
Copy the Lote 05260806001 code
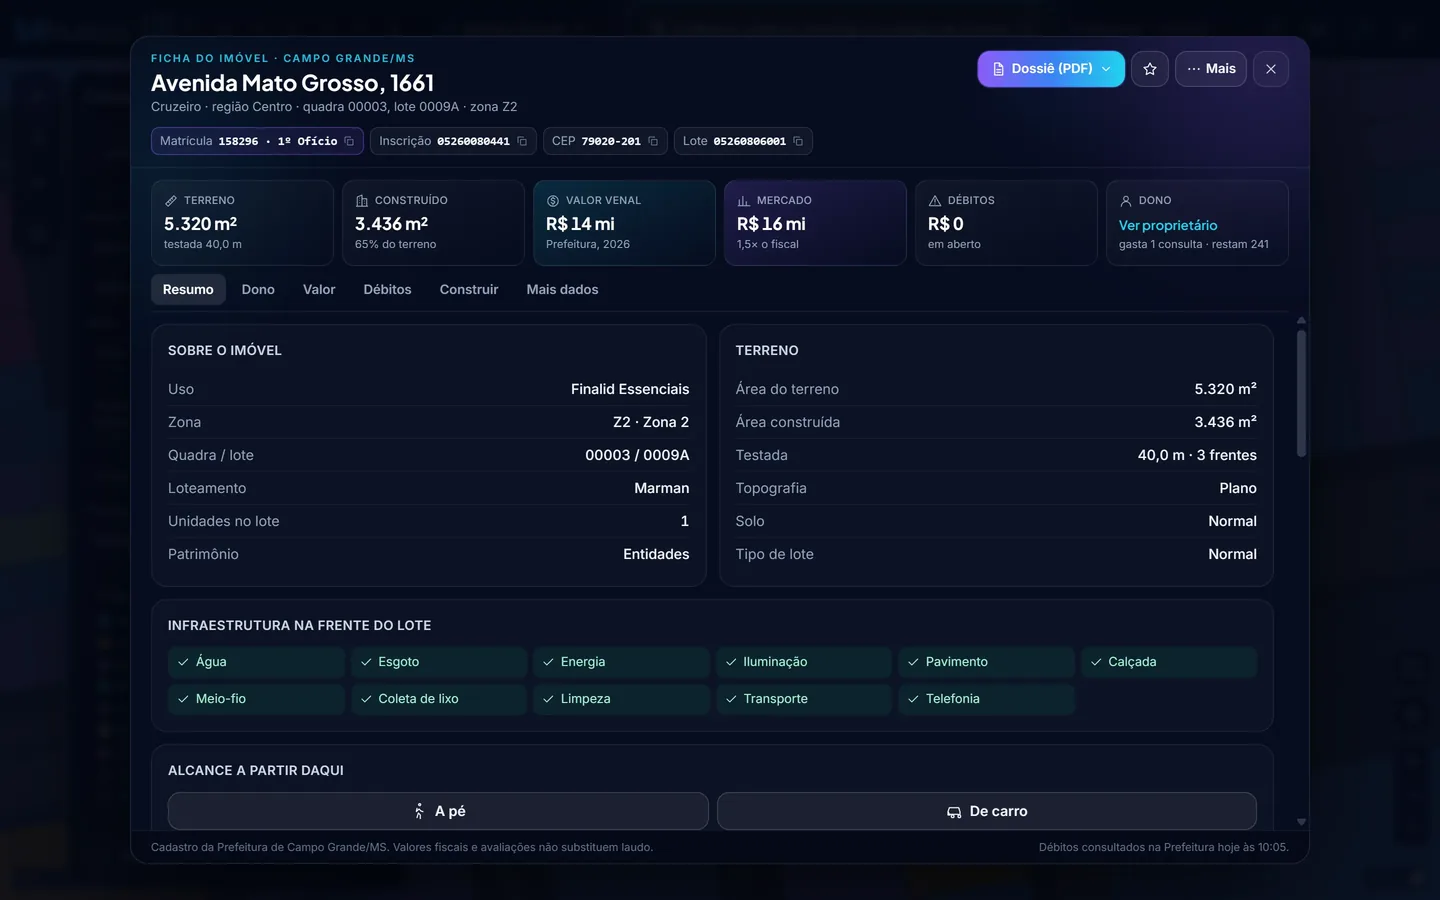(x=798, y=141)
